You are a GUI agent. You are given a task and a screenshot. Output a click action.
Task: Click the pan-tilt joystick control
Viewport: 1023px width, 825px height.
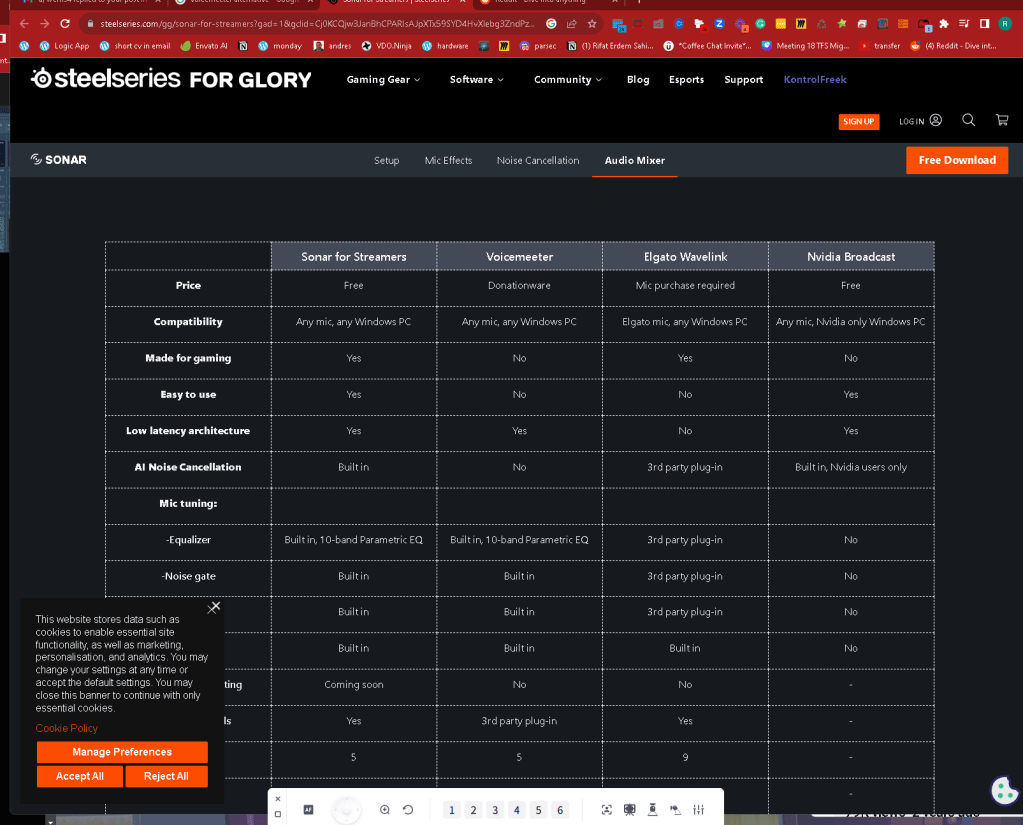click(347, 810)
